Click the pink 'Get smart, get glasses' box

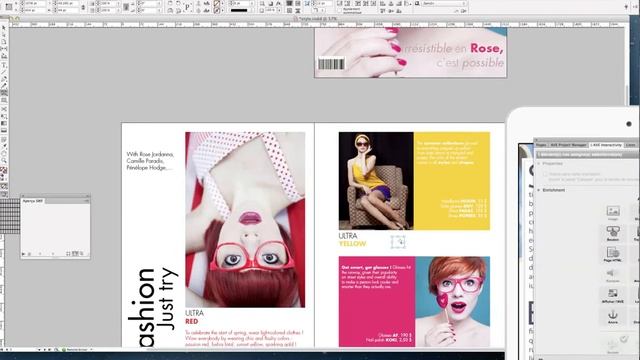coord(377,302)
